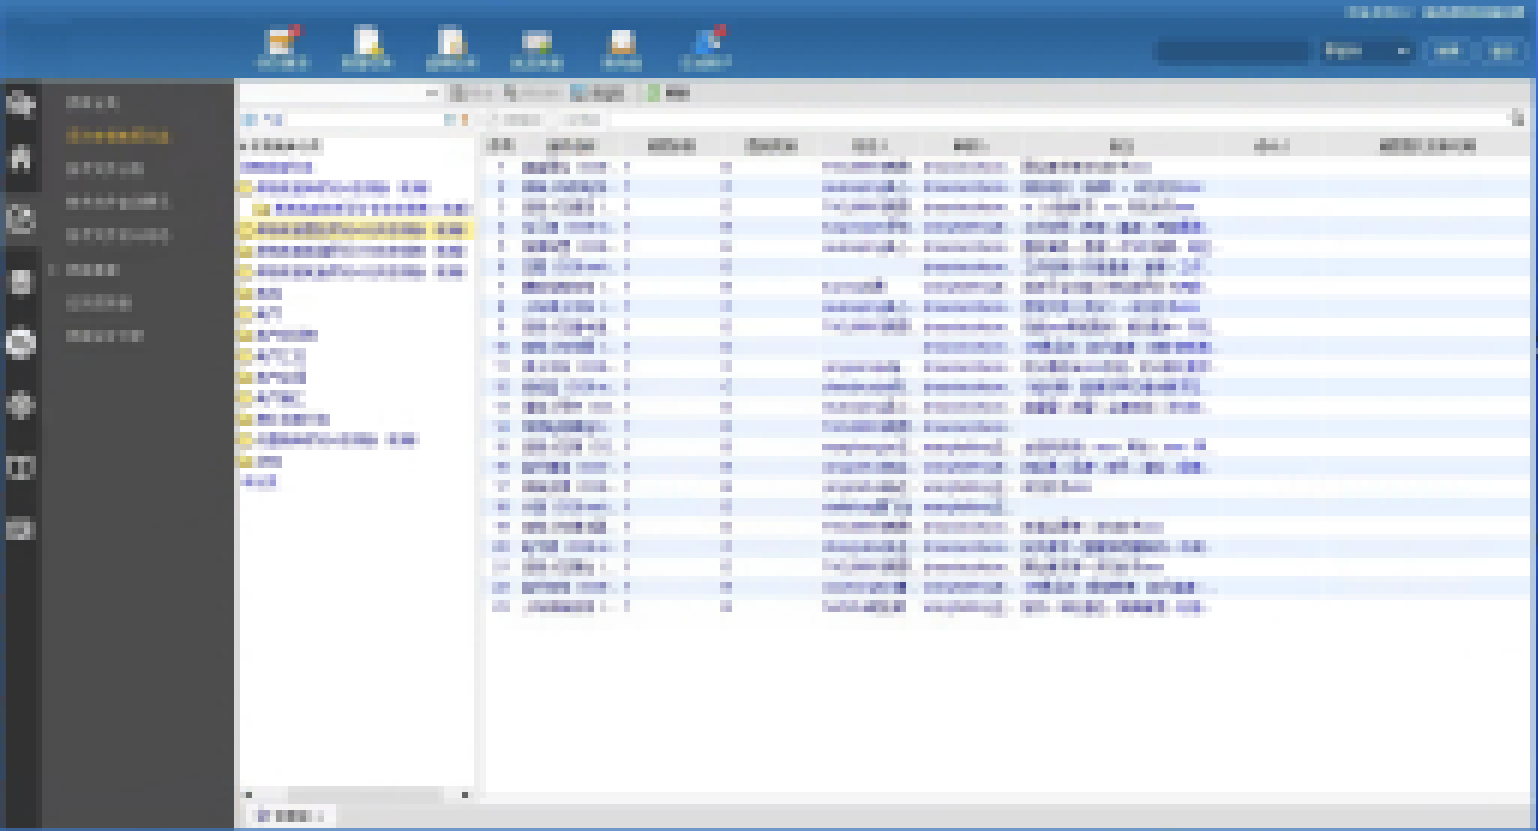
Task: Open the tab at the bottom of the panel
Action: 290,816
